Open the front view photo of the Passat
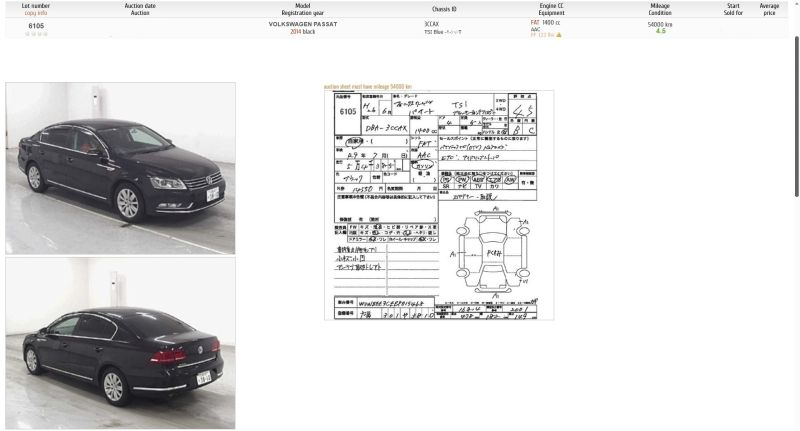Viewport: 800px width, 431px height. click(120, 168)
